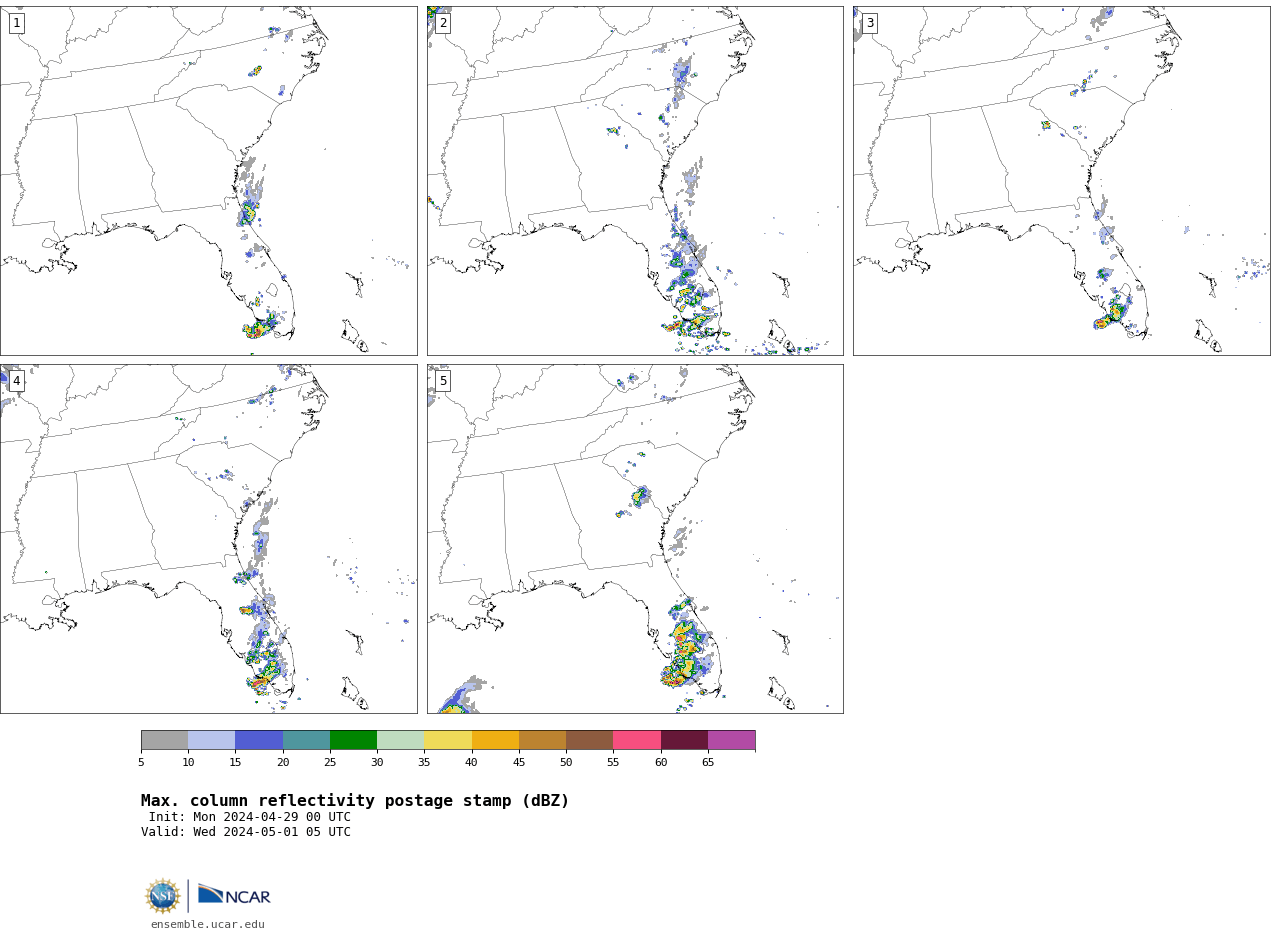1280x936 pixels.
Task: Open ensemble member 5 map panel
Action: (635, 539)
